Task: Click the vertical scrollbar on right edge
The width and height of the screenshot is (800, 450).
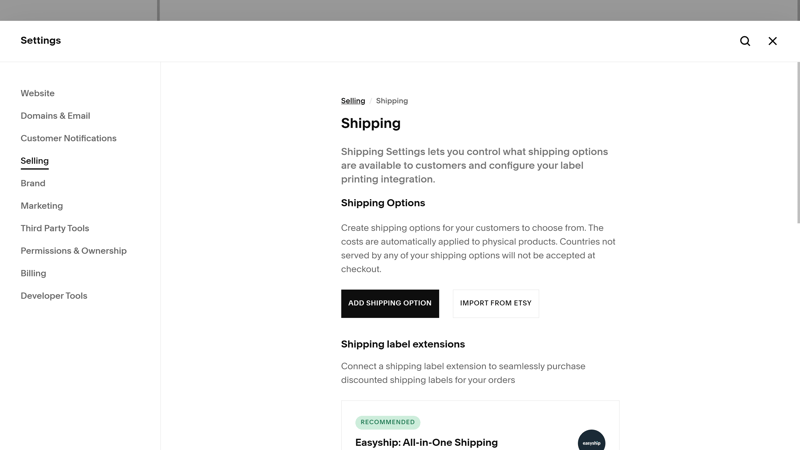Action: 798,143
